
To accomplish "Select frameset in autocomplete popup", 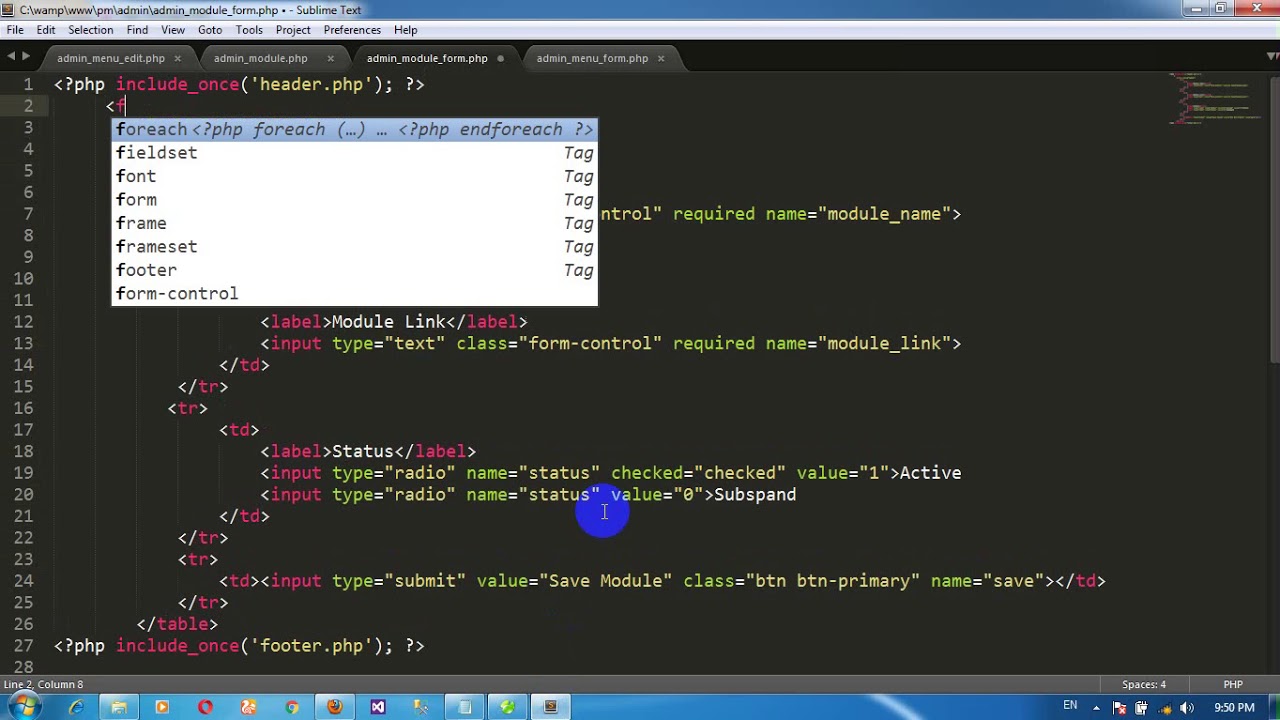I will pos(354,247).
